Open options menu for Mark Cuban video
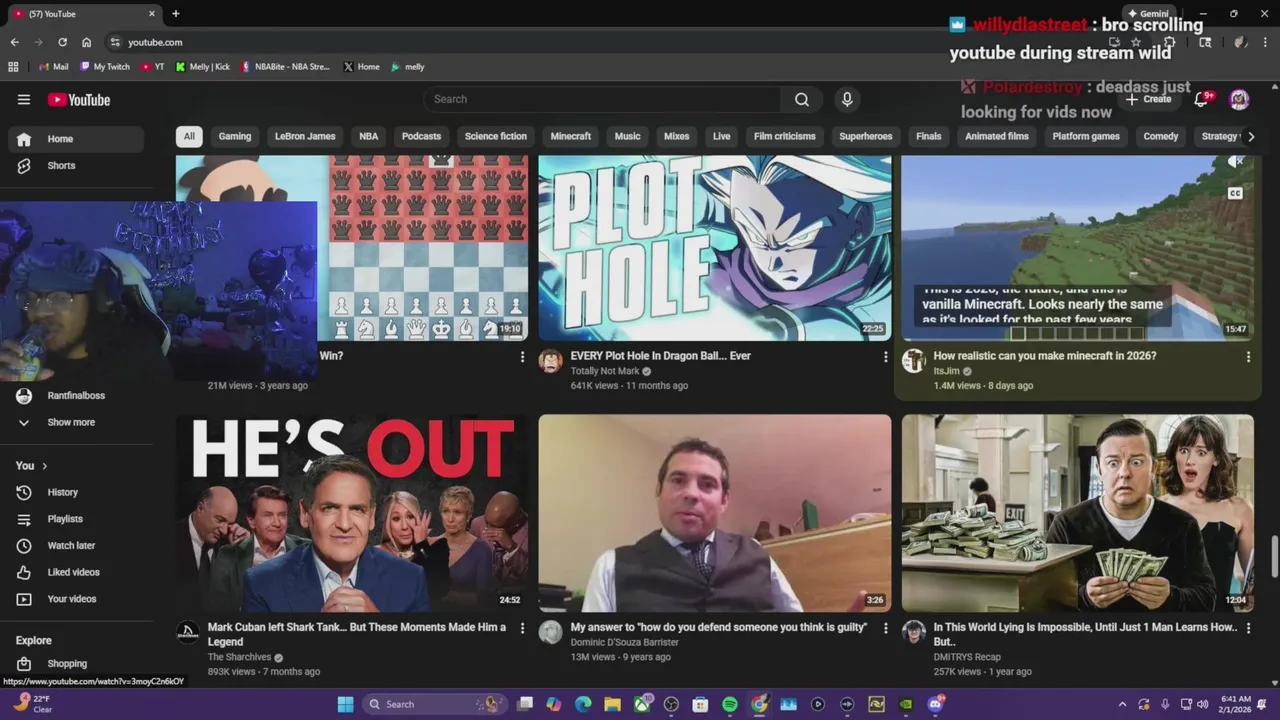1280x720 pixels. click(x=522, y=628)
